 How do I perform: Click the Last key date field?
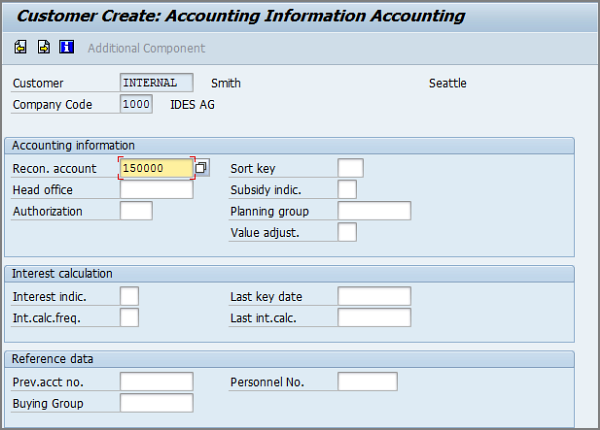374,296
